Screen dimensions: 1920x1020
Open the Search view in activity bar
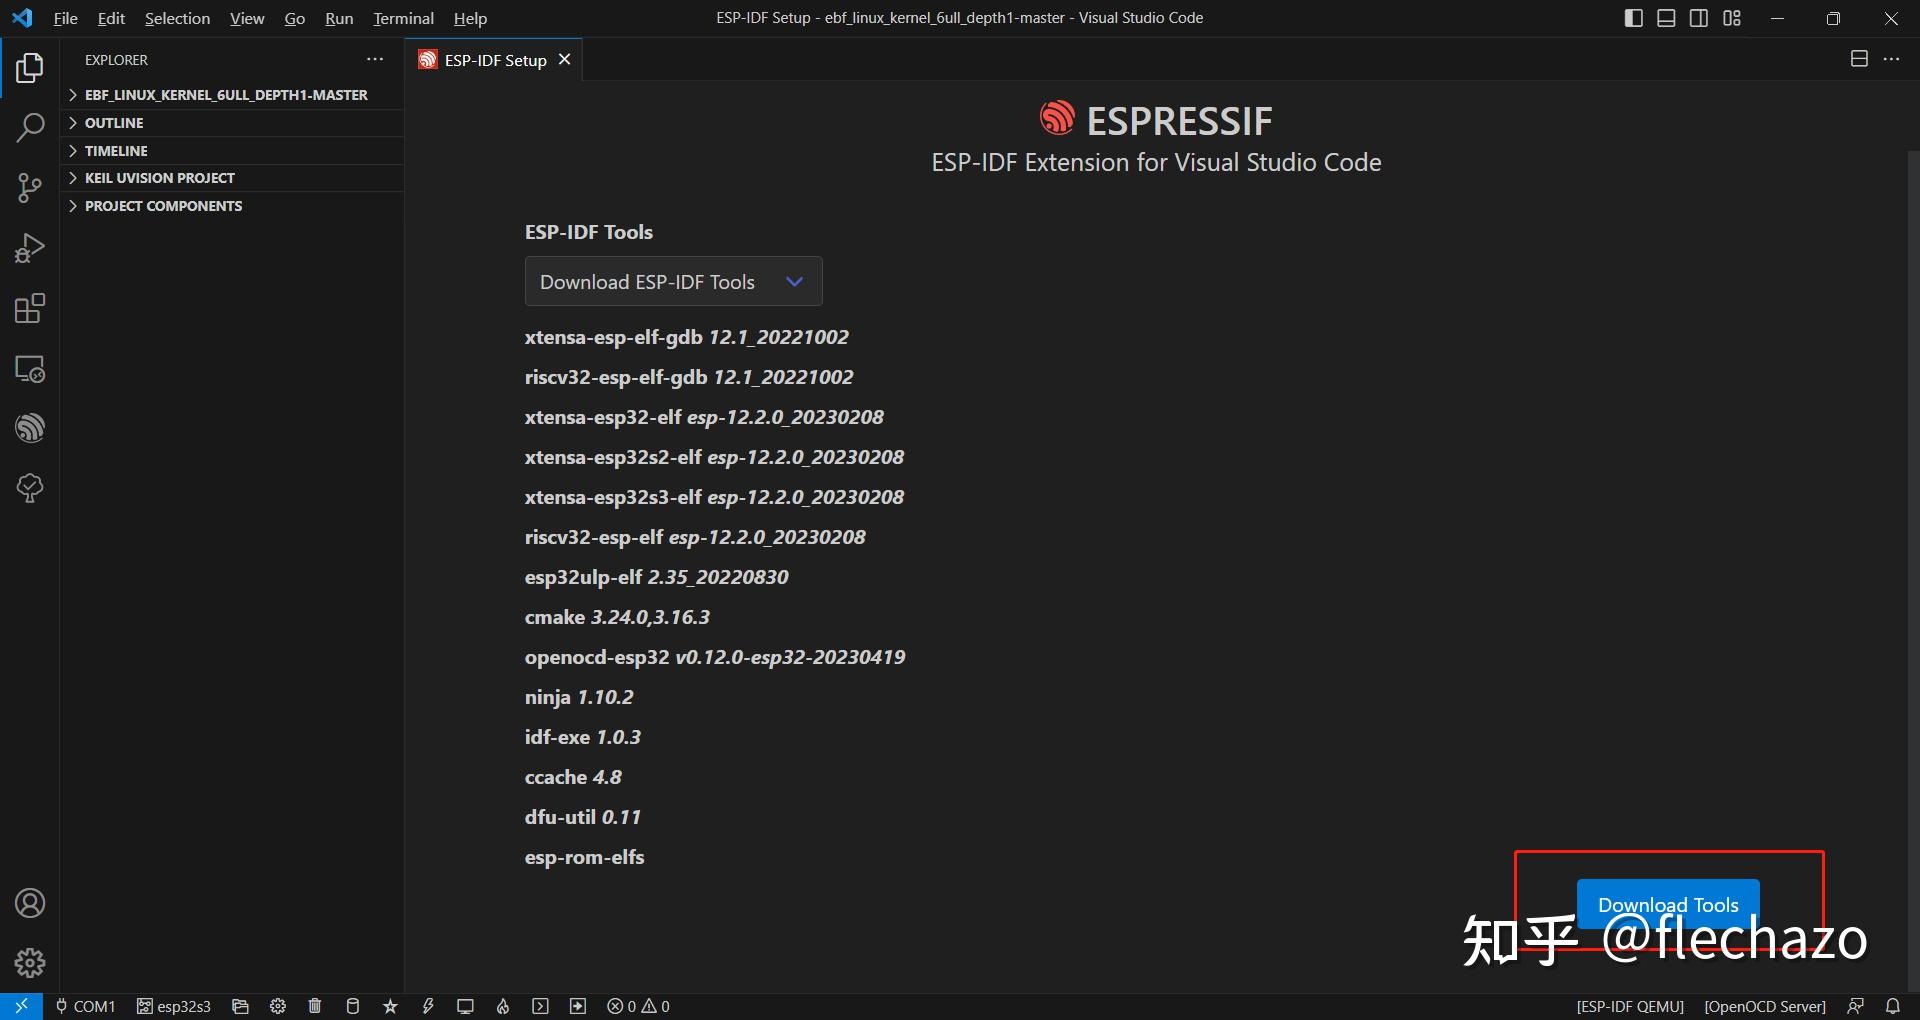pos(30,128)
